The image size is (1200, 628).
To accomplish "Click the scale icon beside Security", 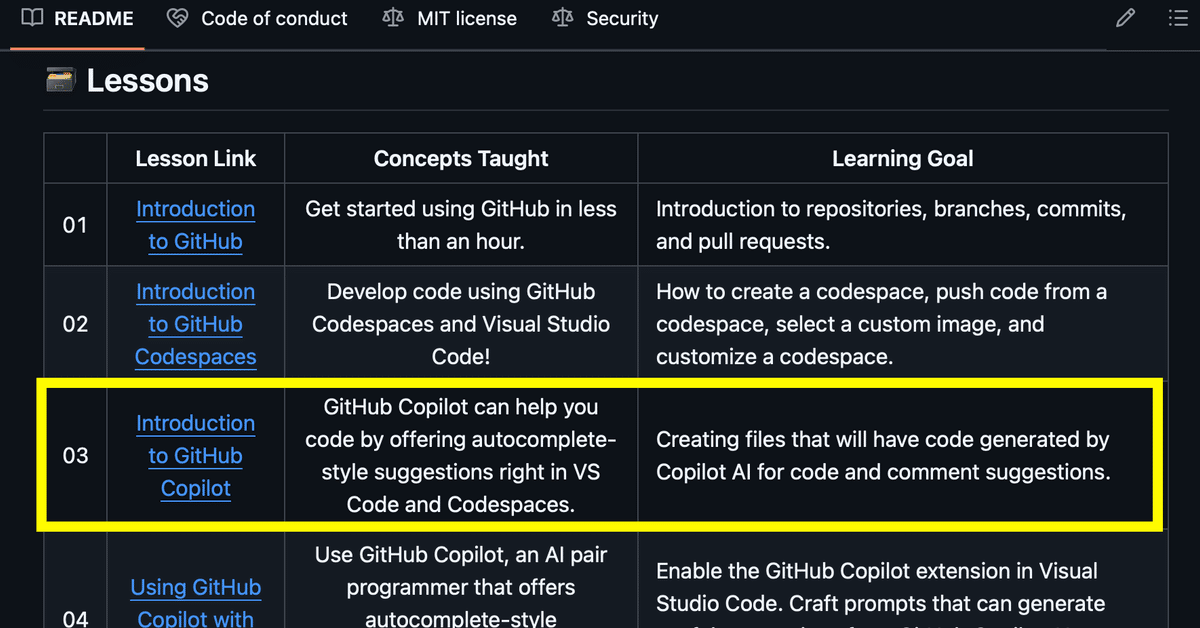I will [x=563, y=18].
